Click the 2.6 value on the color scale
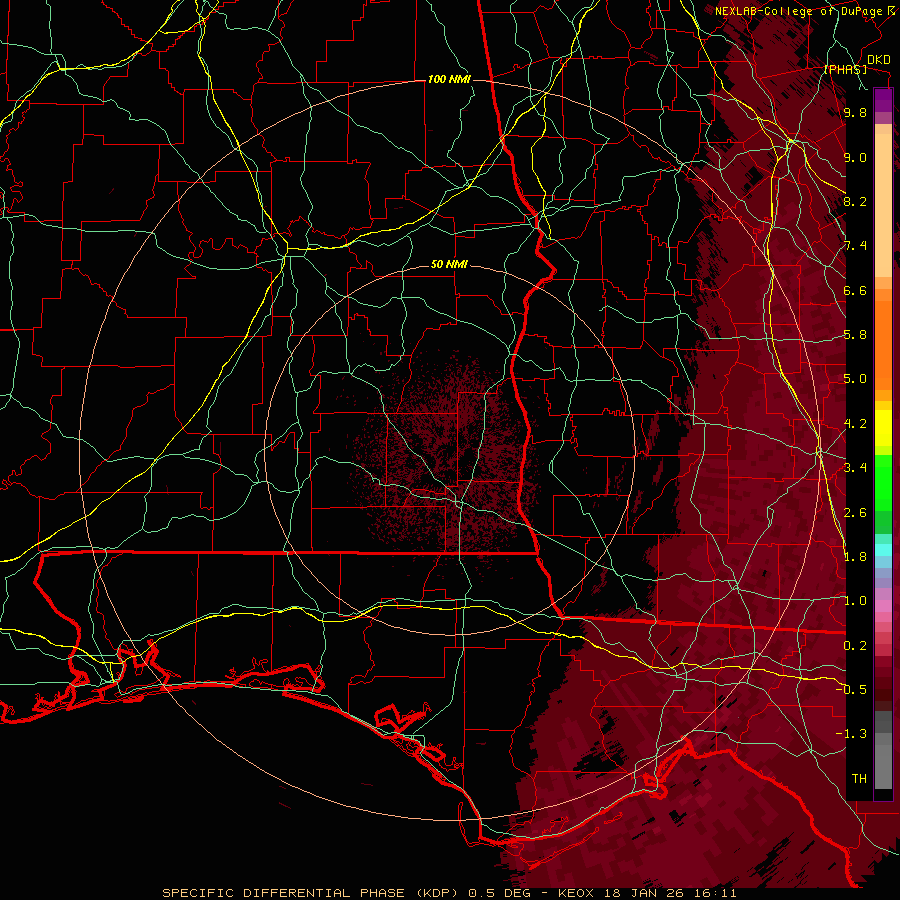The image size is (900, 900). tap(855, 513)
